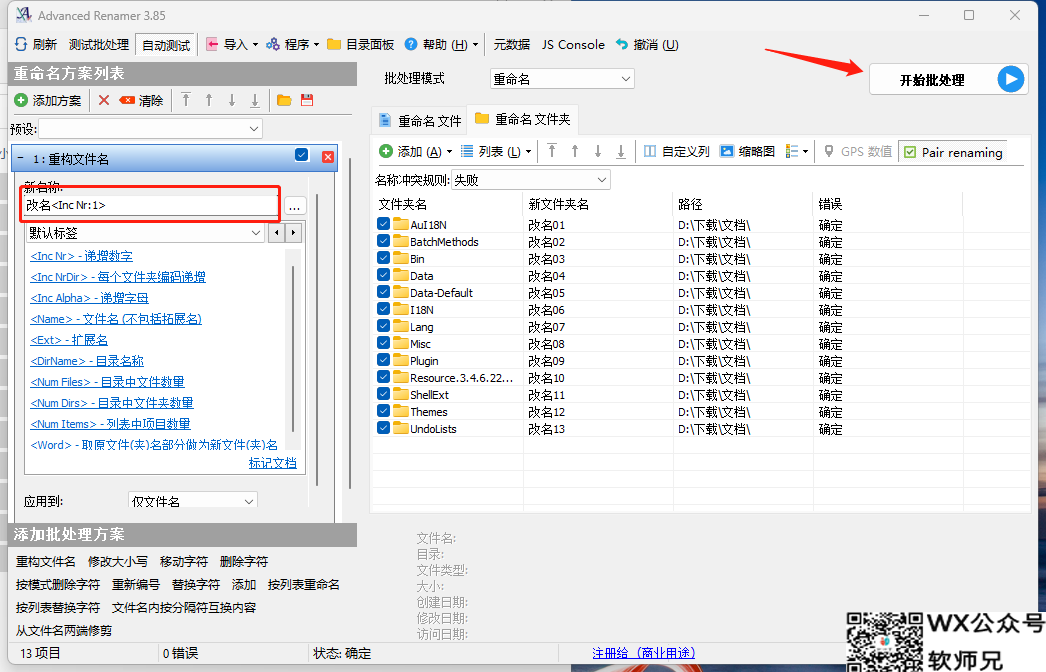Open the 应用到 dropdown showing 仅文件名
The height and width of the screenshot is (672, 1046).
point(193,500)
